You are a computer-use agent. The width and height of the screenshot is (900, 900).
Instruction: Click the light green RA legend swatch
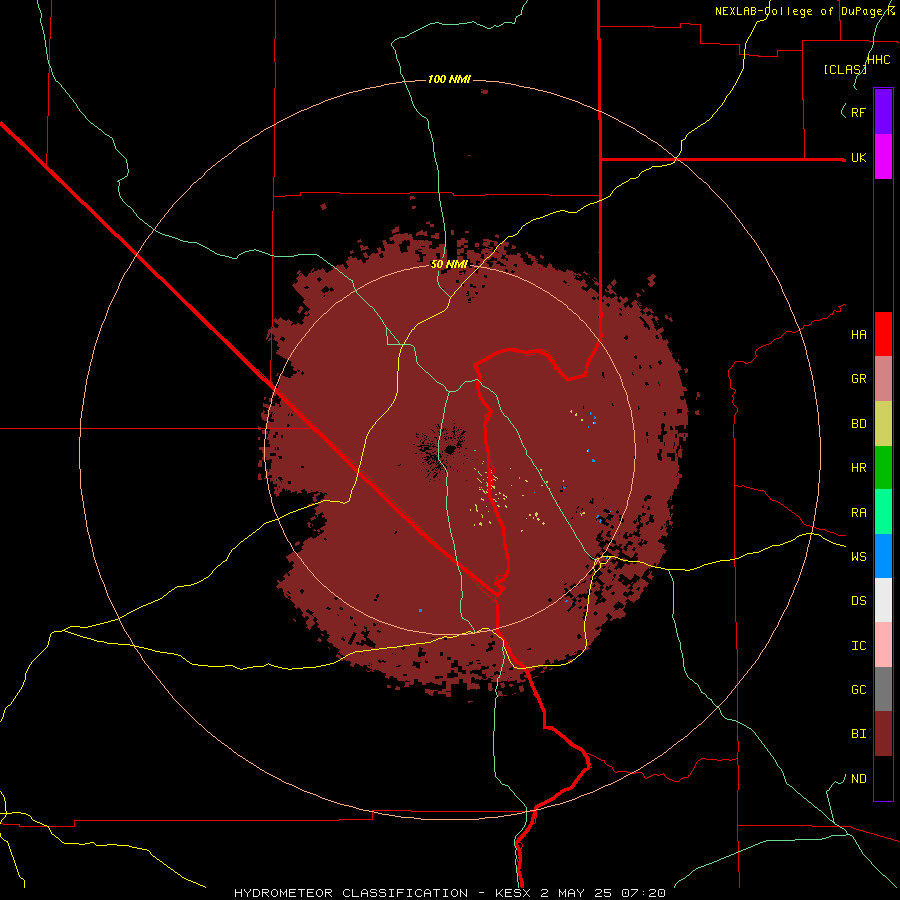883,512
